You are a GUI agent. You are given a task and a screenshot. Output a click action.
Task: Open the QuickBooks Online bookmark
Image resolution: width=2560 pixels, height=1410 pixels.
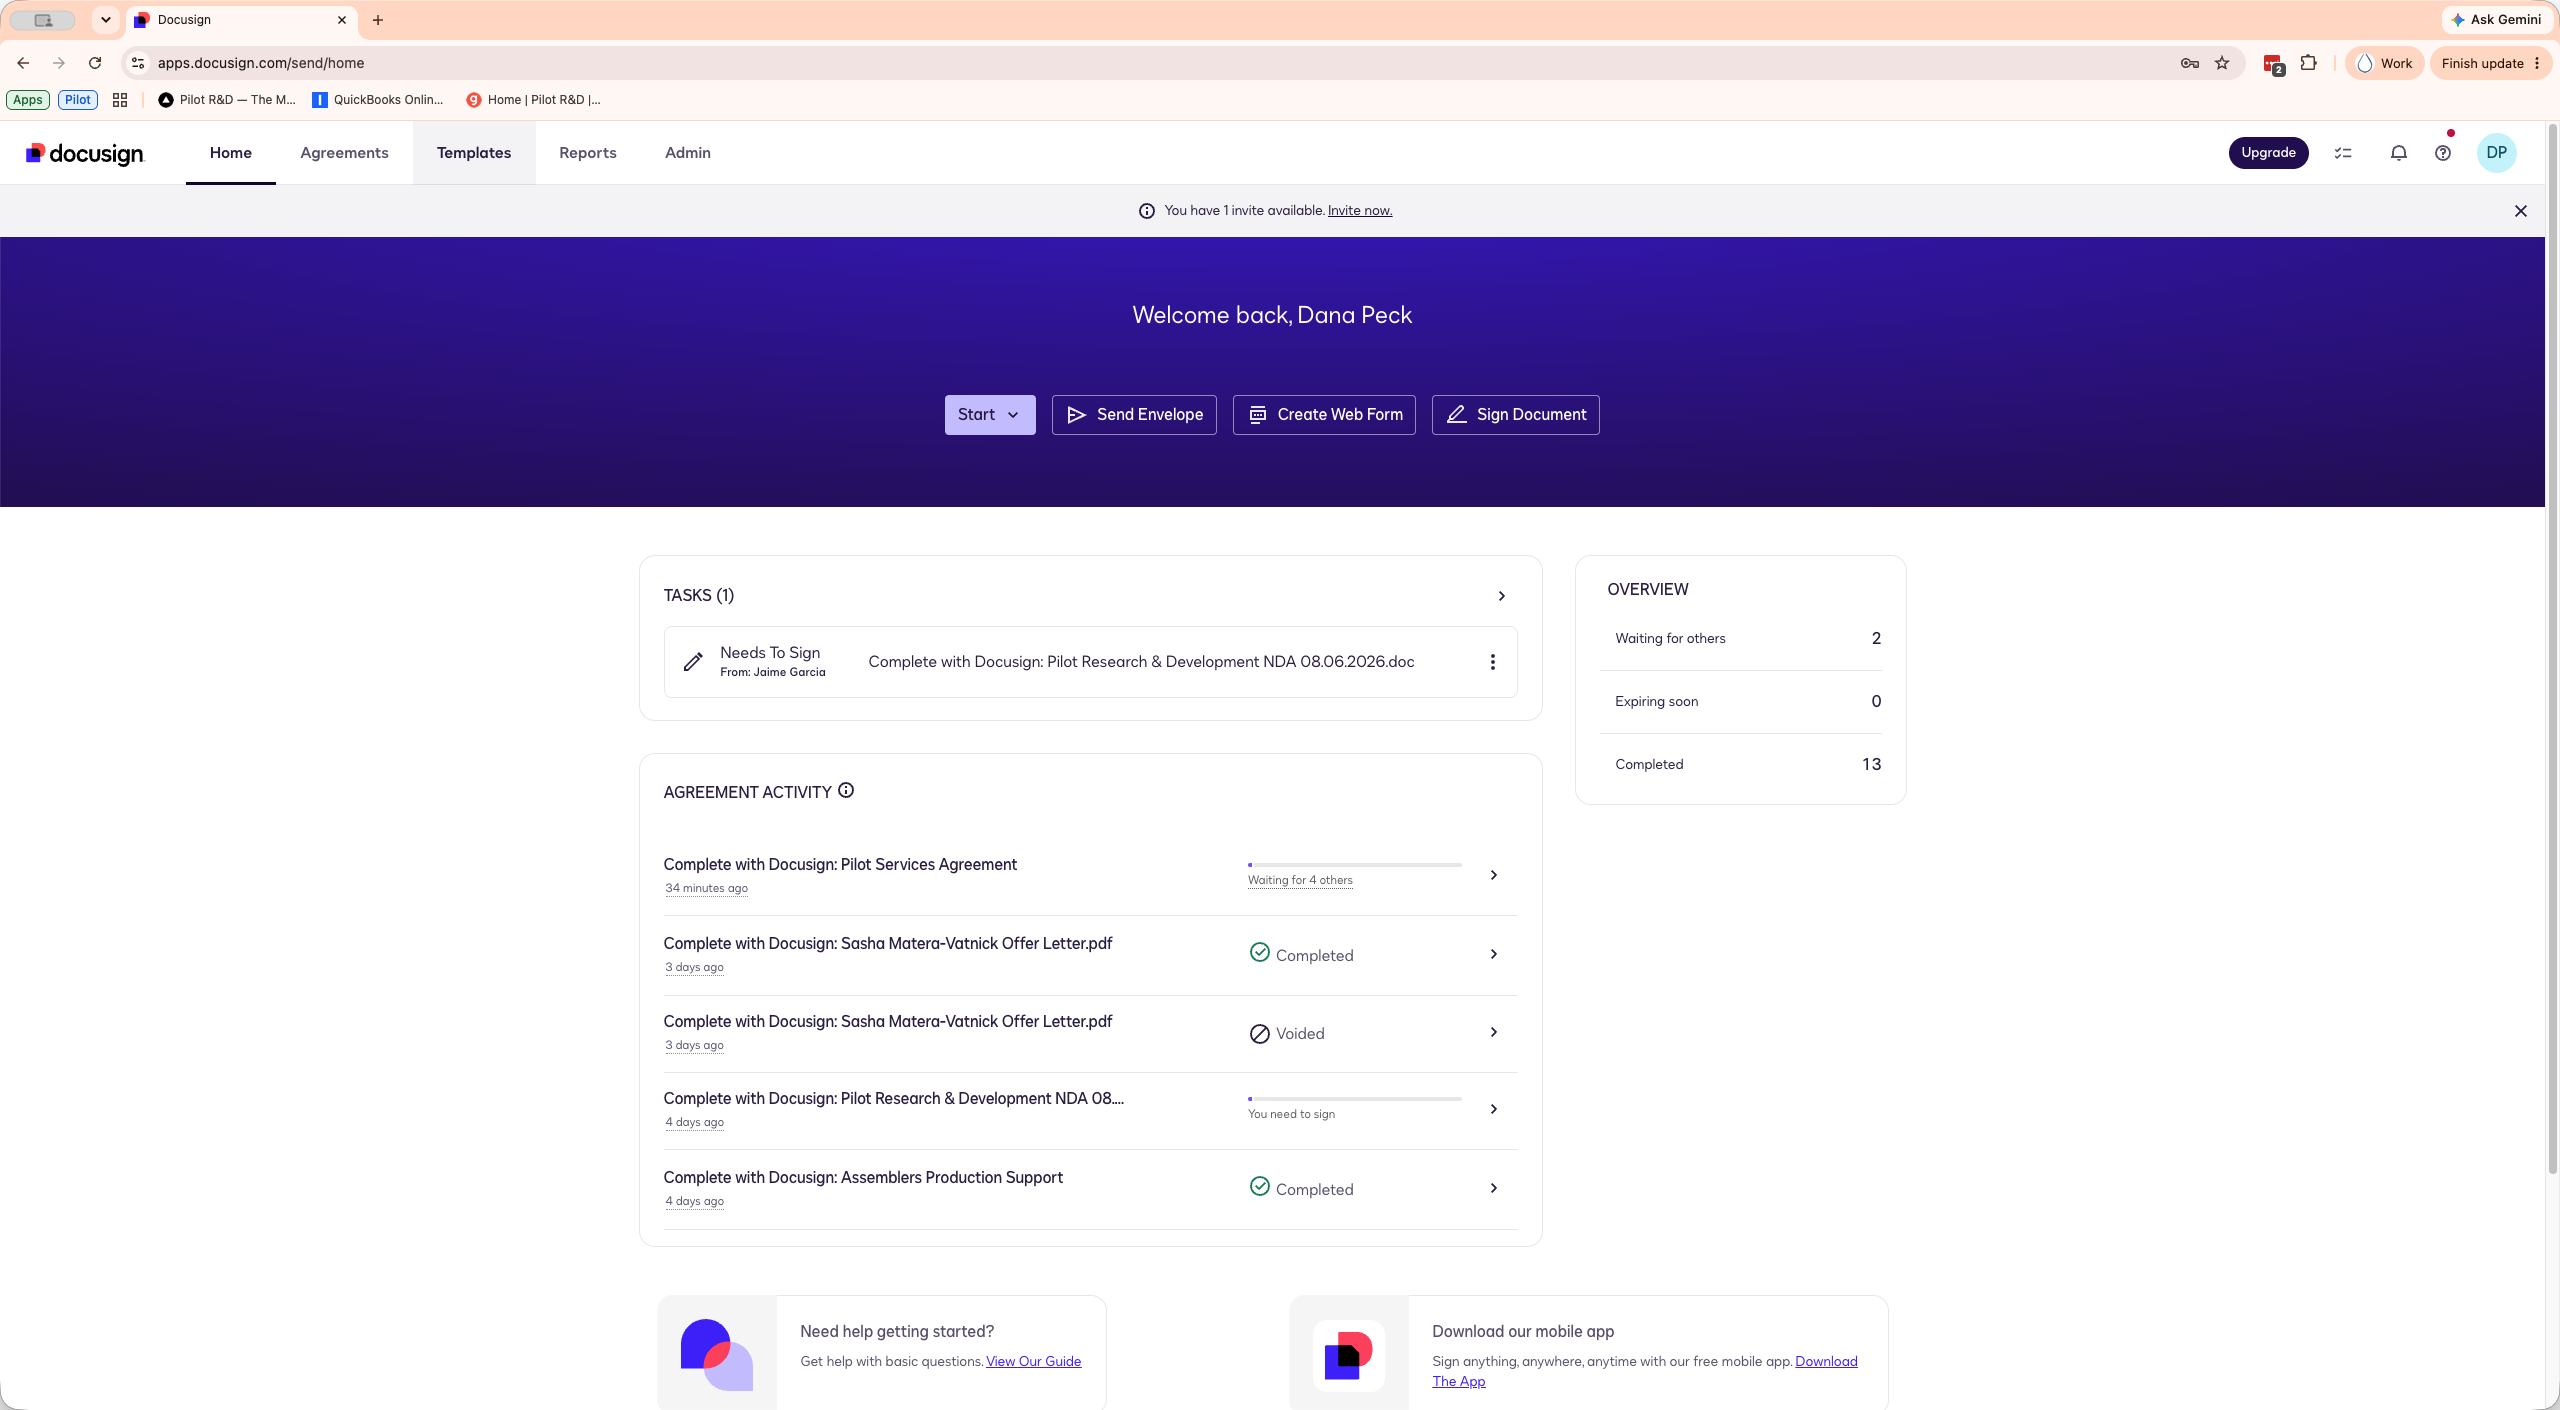coord(378,100)
